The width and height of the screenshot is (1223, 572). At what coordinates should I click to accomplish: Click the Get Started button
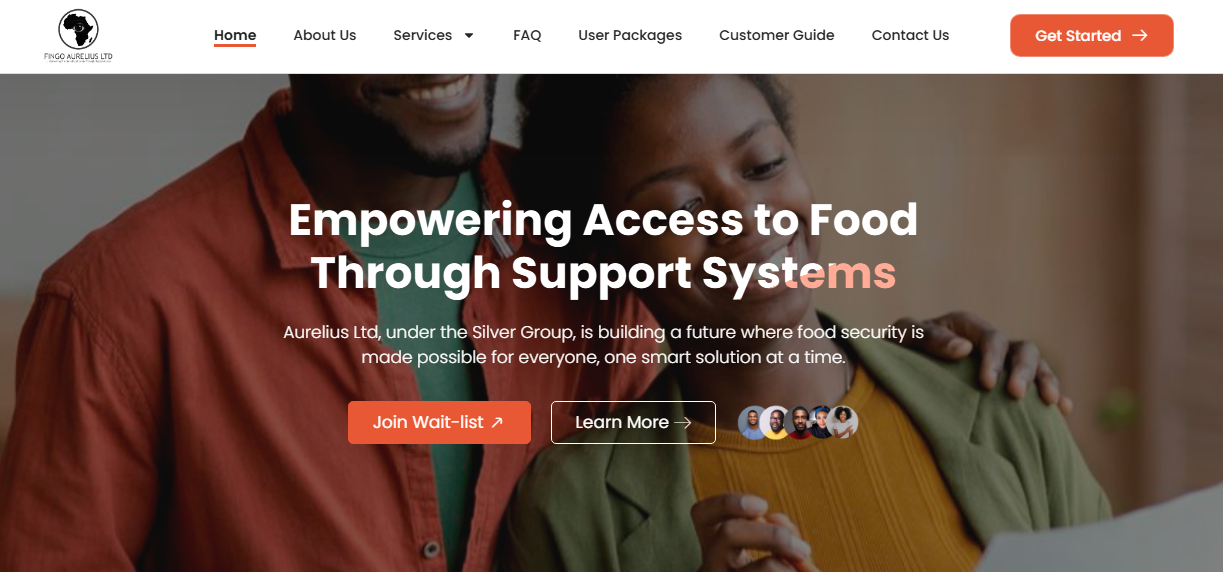tap(1092, 36)
